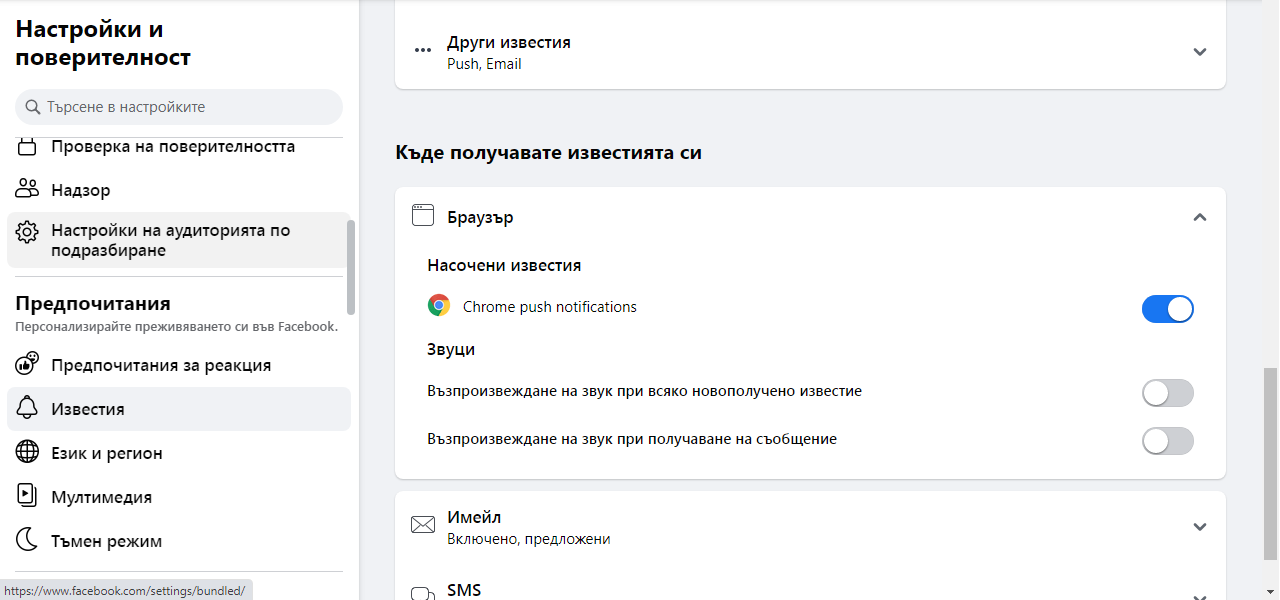
Task: Click the Мултимедия play icon
Action: [x=27, y=497]
